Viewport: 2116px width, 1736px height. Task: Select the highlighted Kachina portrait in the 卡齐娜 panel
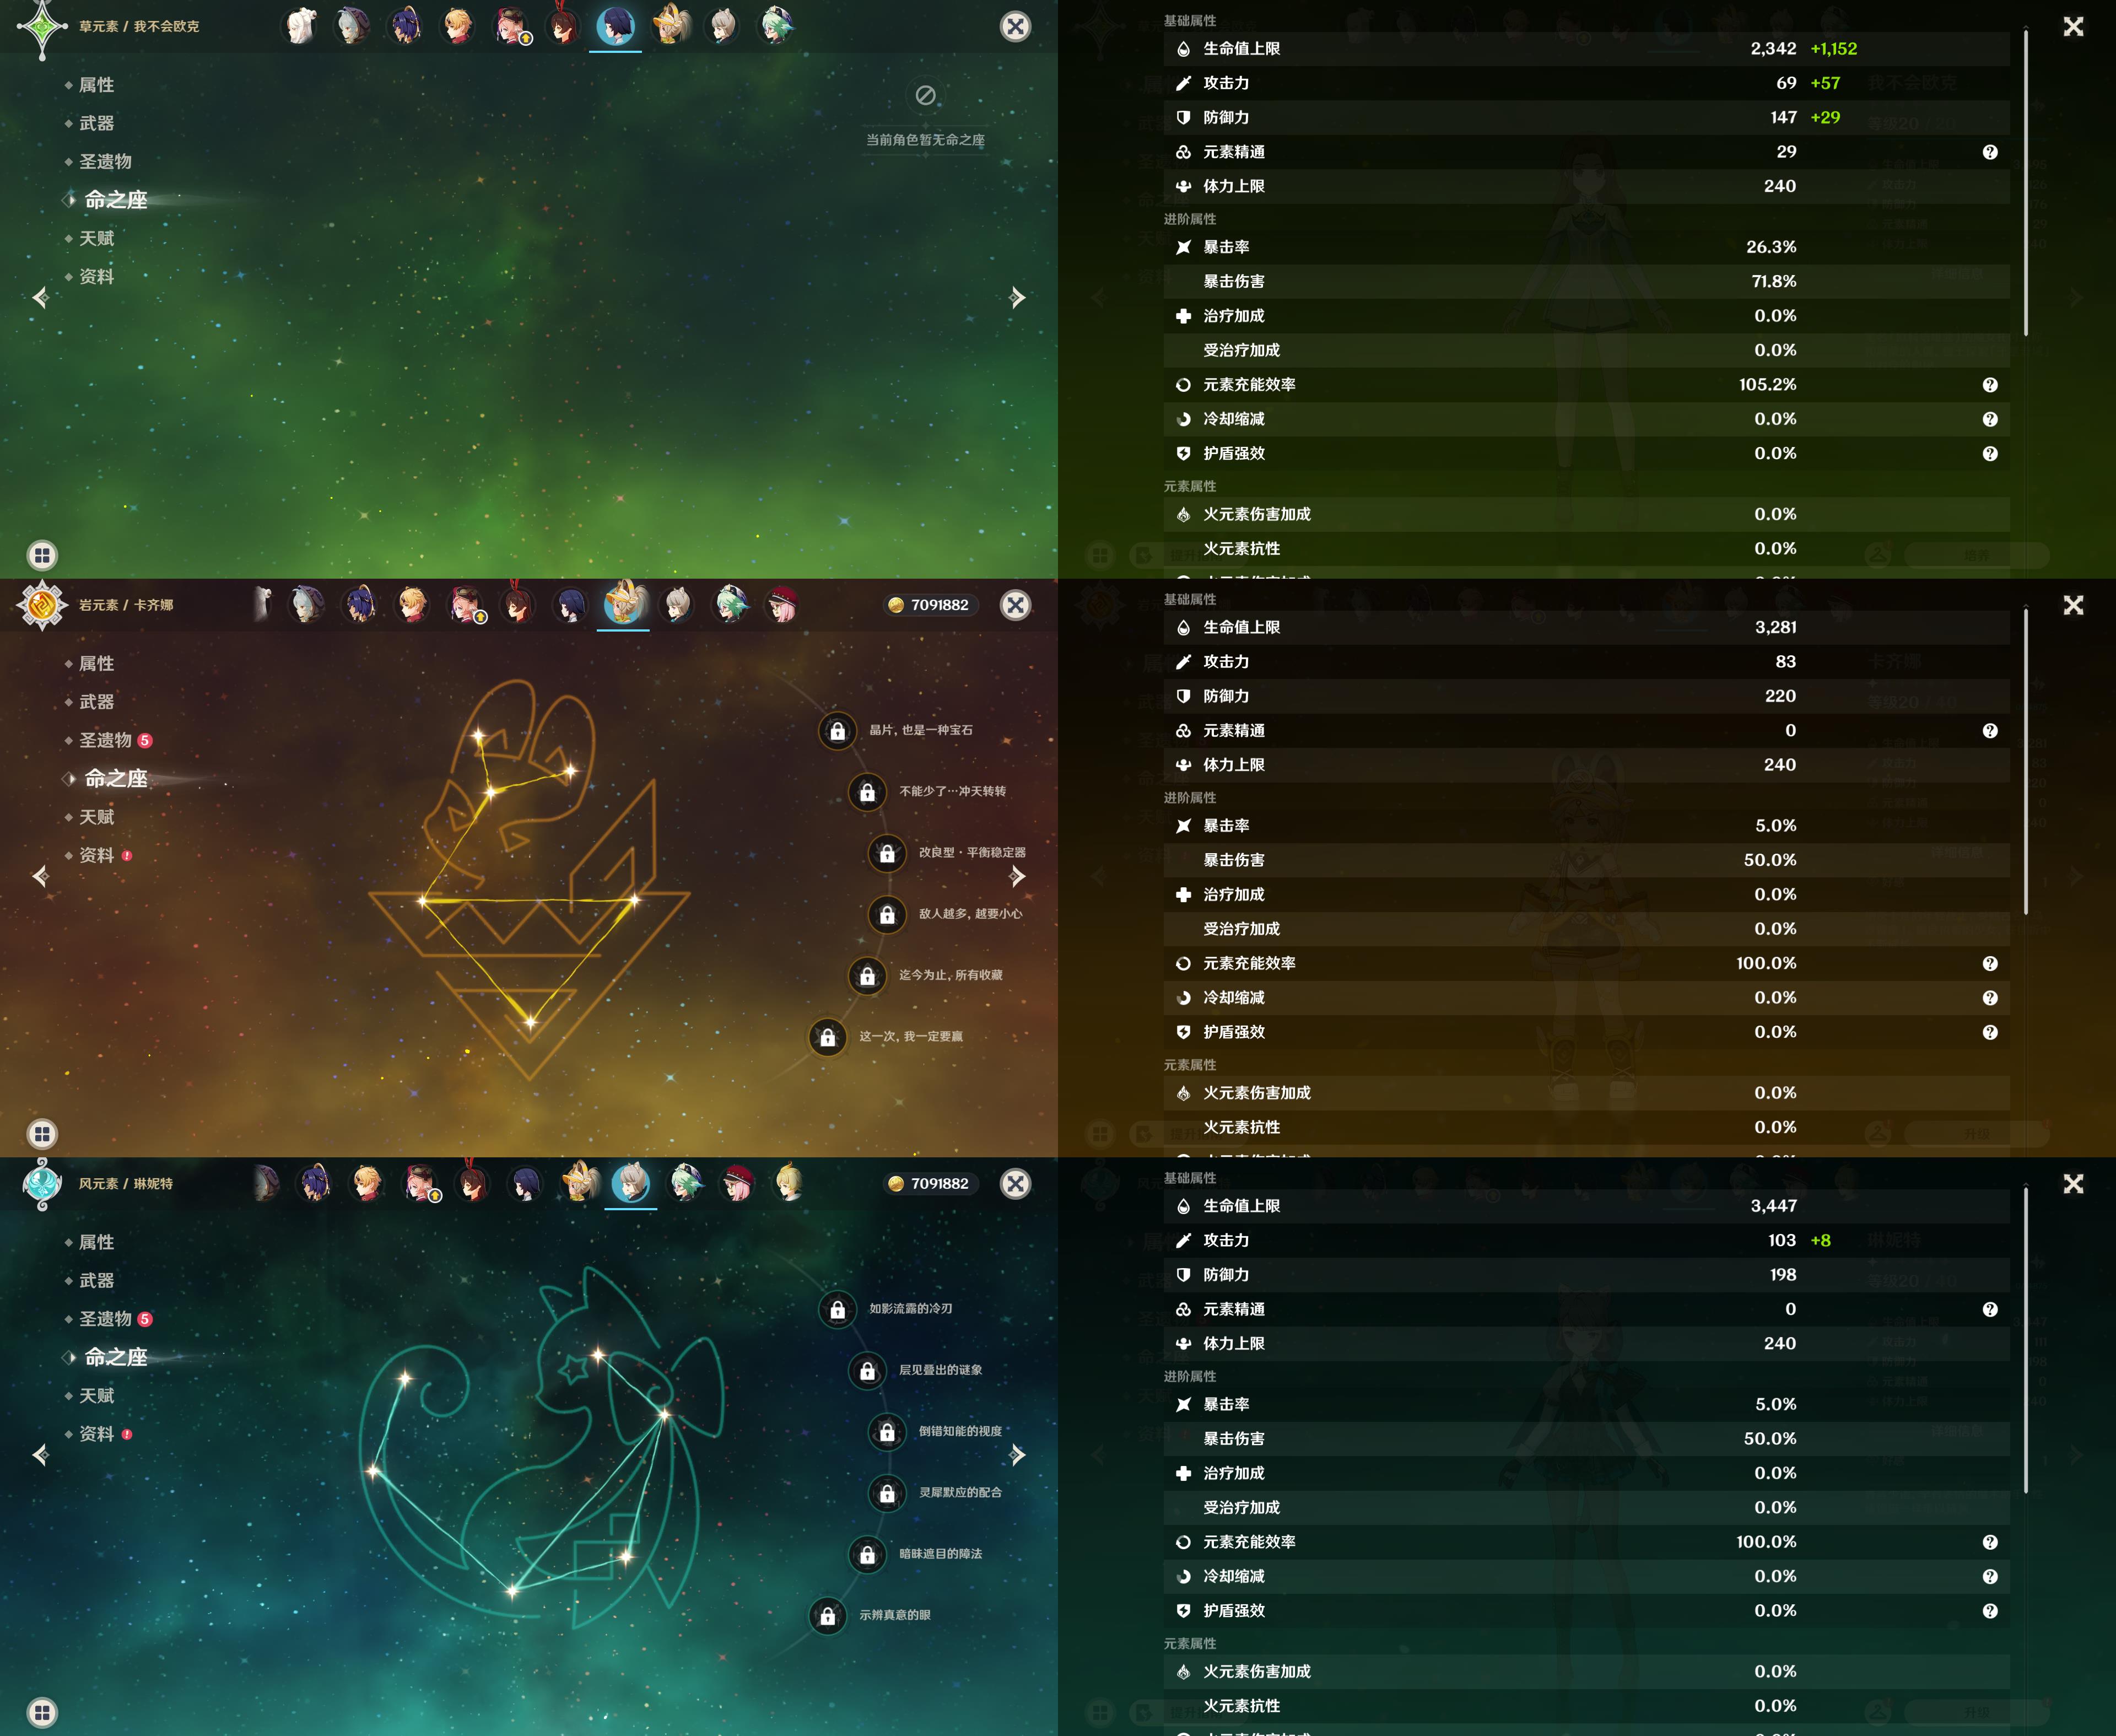pyautogui.click(x=624, y=603)
